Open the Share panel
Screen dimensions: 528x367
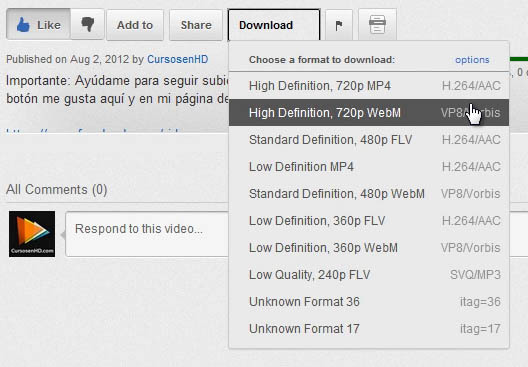[196, 25]
